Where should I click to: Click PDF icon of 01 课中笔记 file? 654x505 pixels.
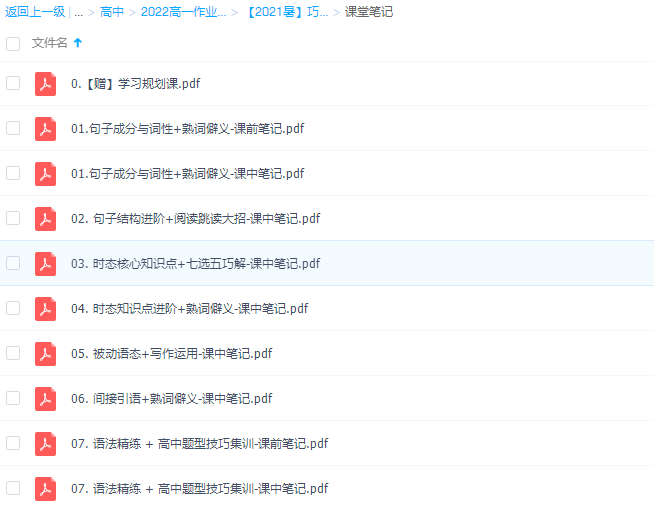45,174
